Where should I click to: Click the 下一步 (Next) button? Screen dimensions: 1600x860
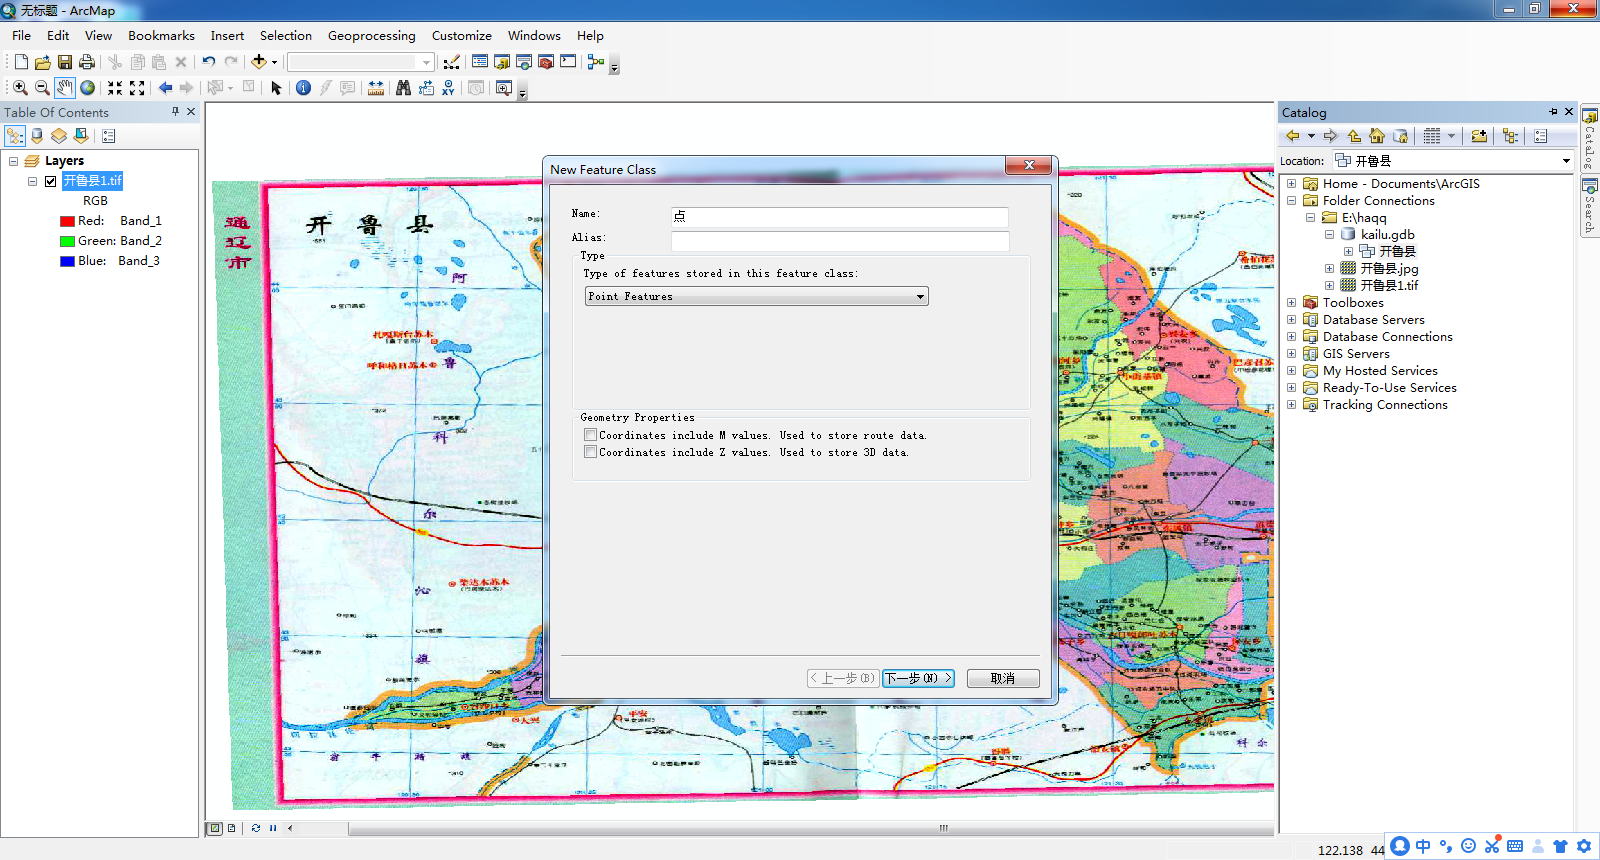pos(918,678)
